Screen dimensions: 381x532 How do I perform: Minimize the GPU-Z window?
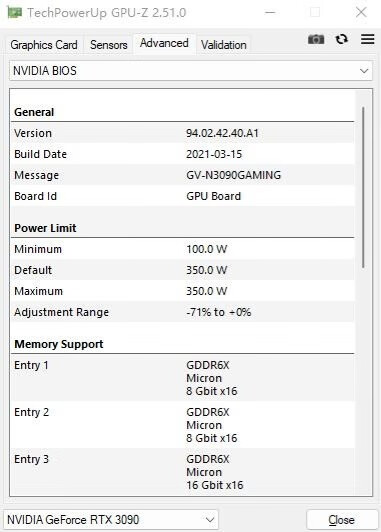pyautogui.click(x=270, y=13)
